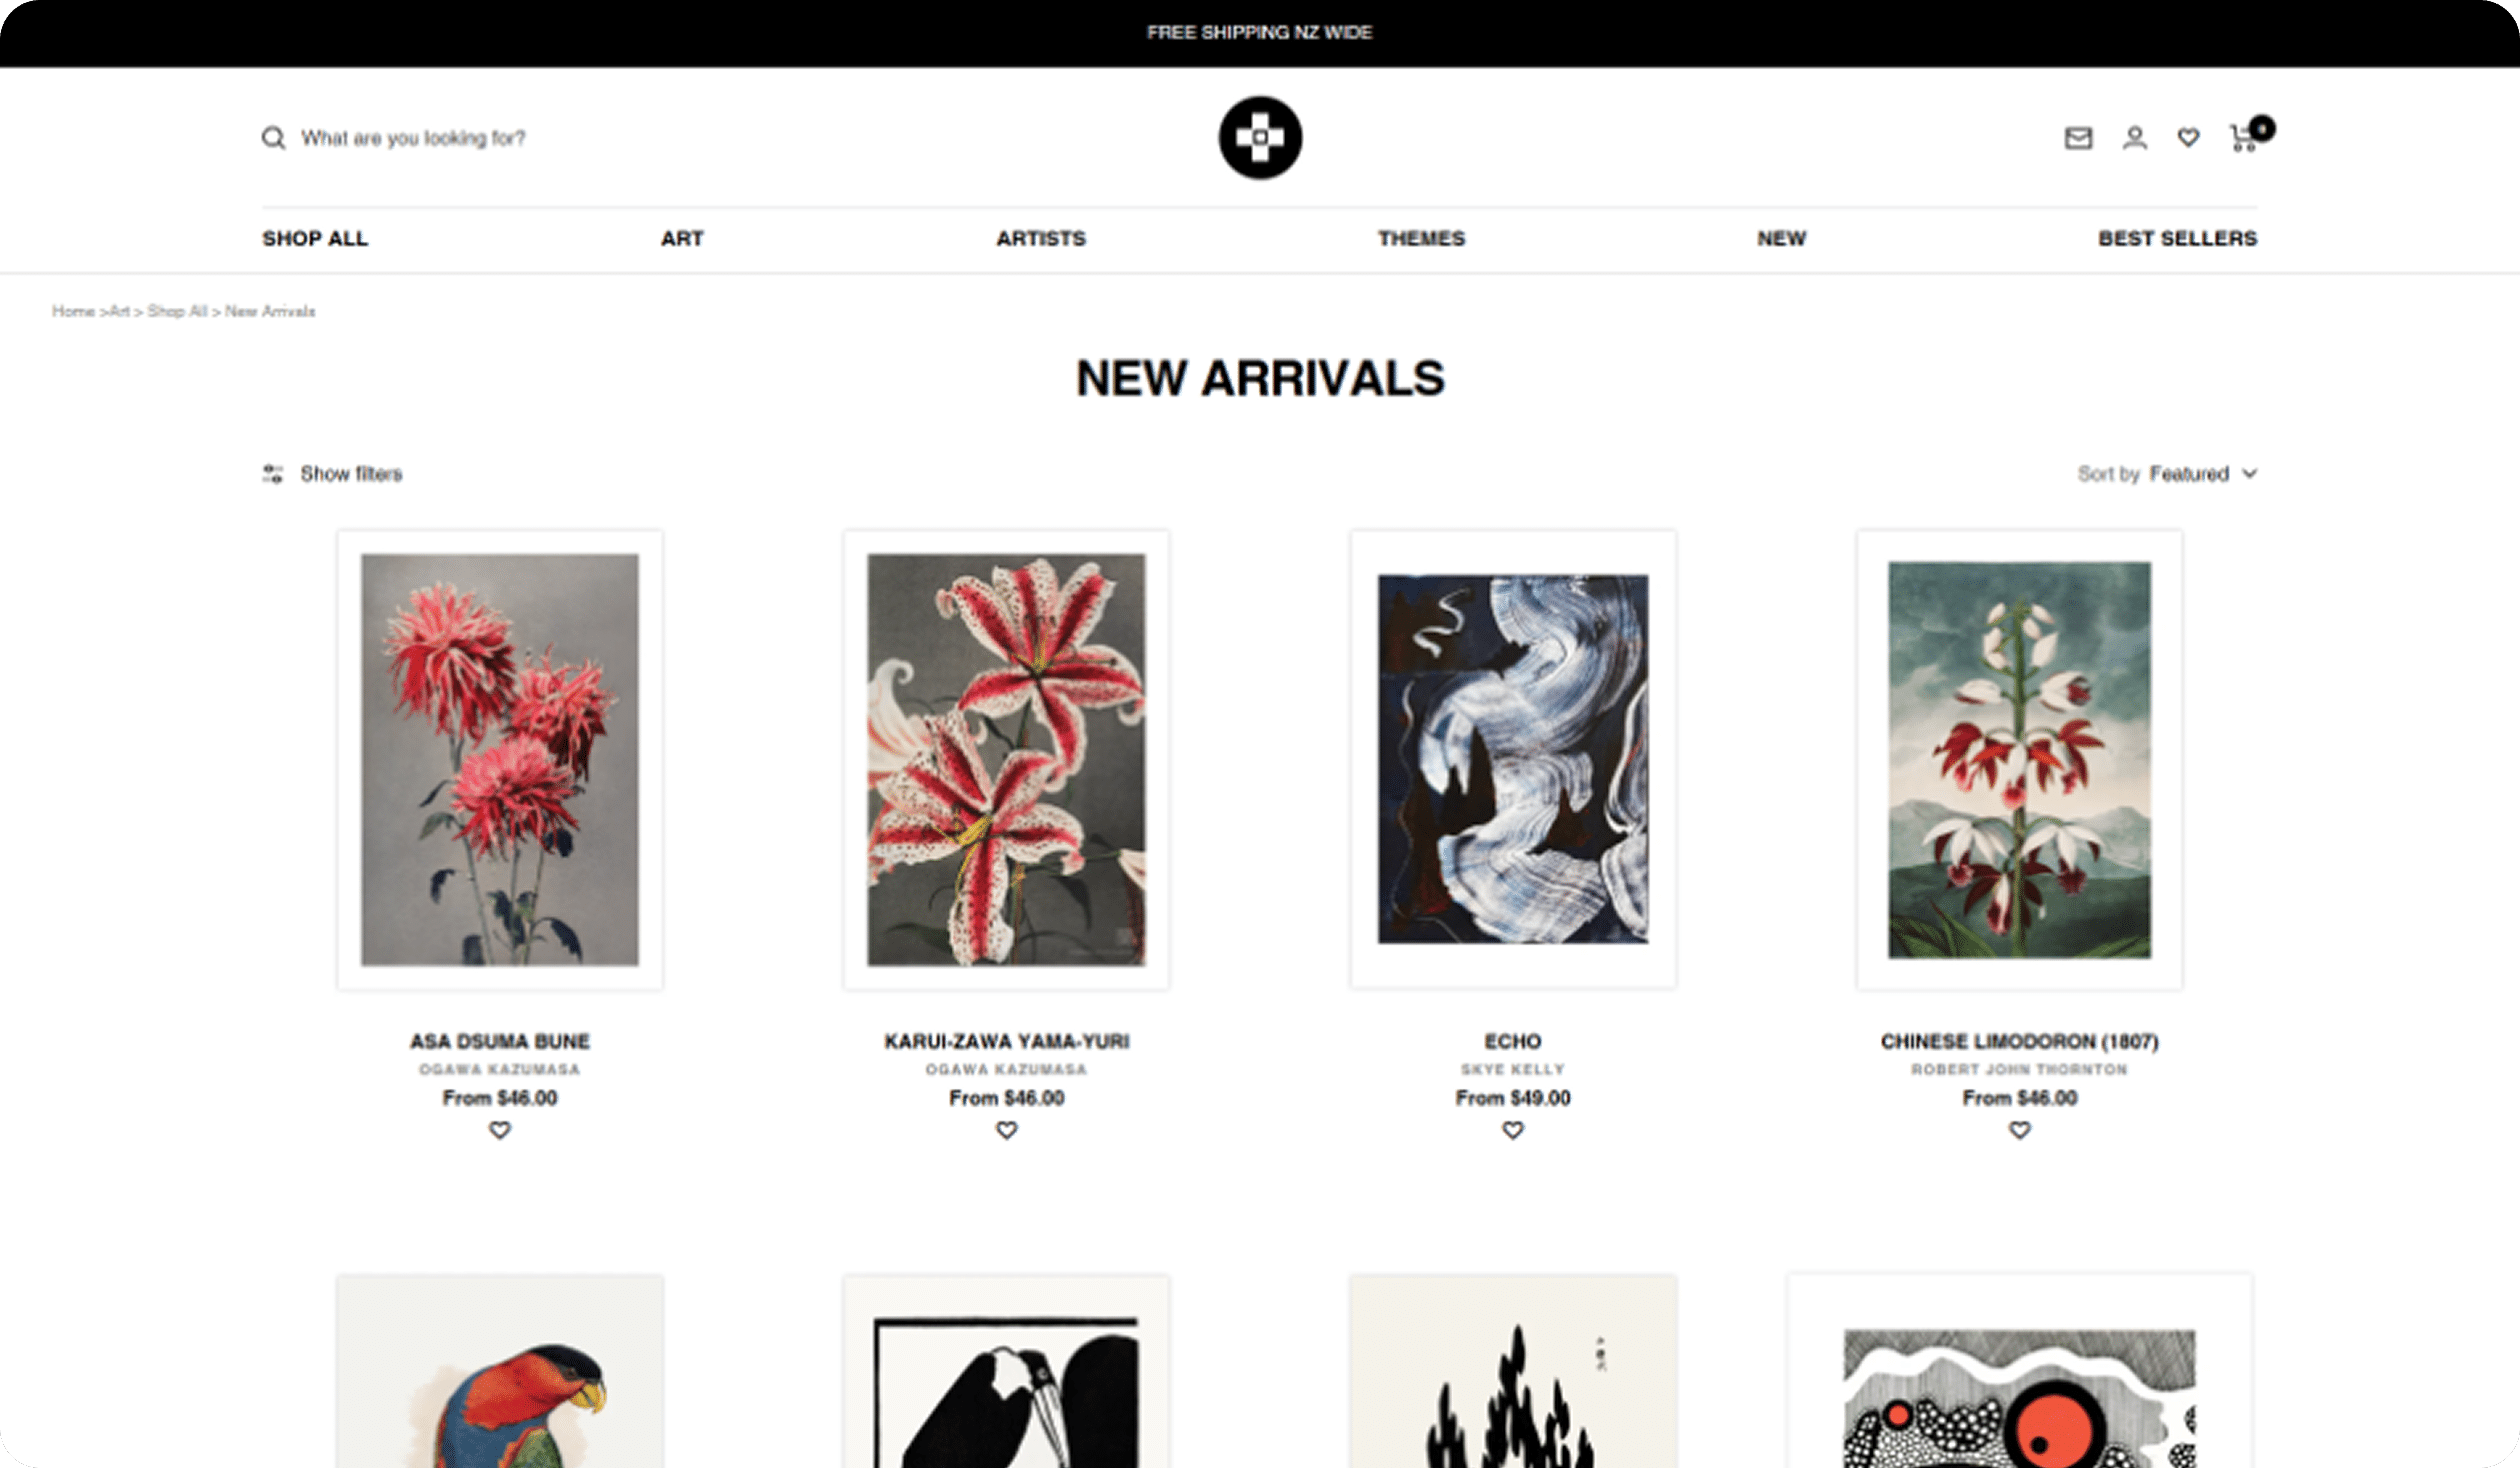Open the newsletter envelope icon

tap(2078, 138)
